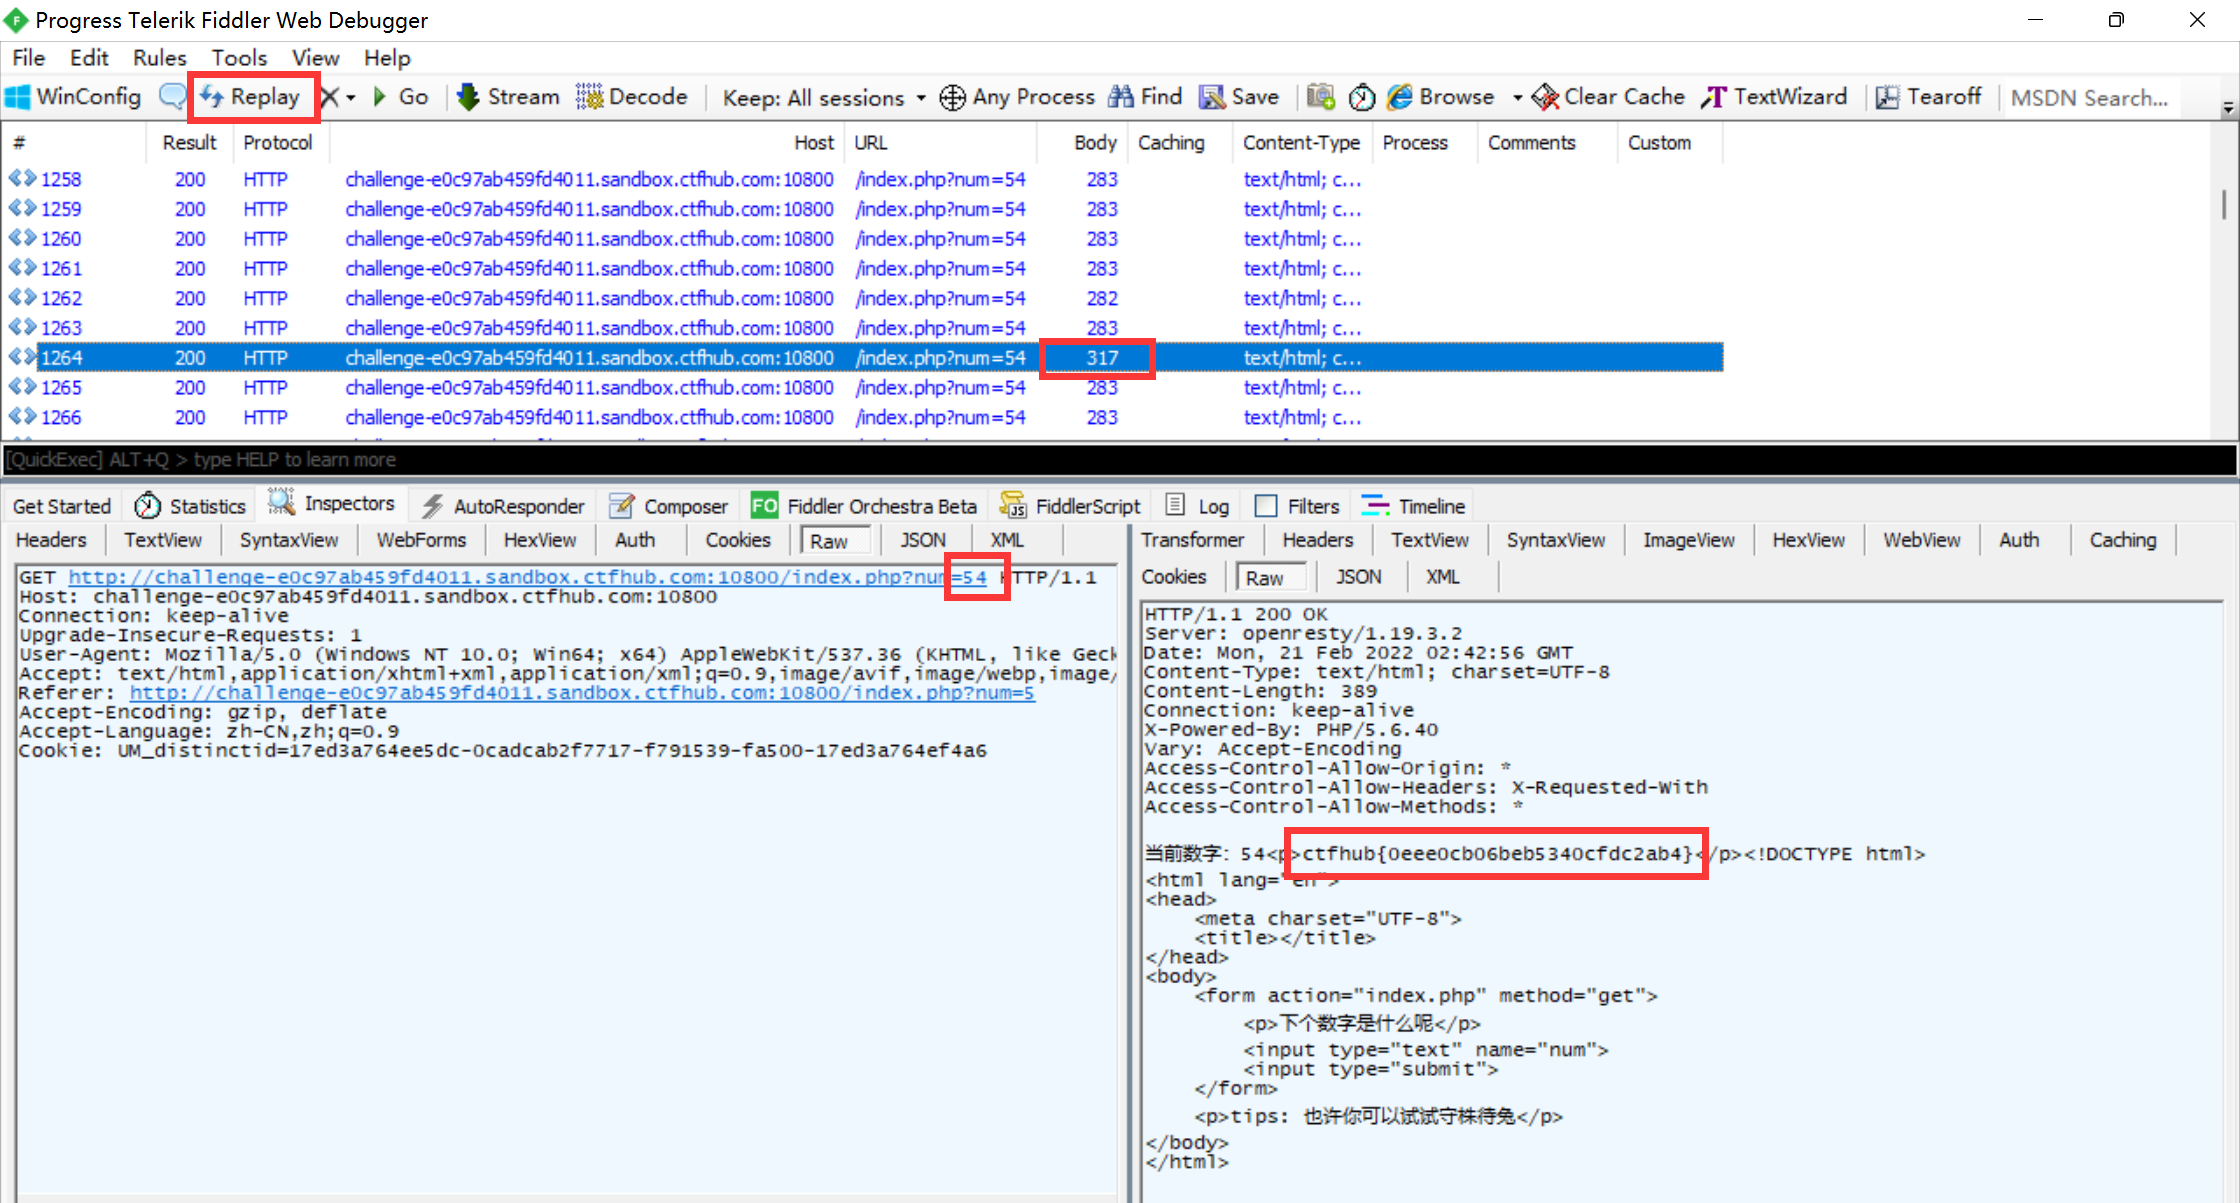Click the timer stopwatch icon

(x=1361, y=97)
